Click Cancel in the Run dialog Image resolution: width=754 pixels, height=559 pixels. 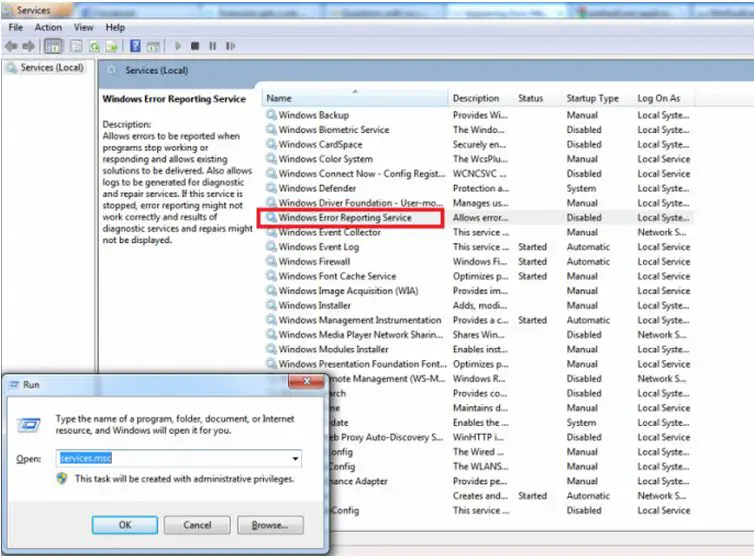197,525
